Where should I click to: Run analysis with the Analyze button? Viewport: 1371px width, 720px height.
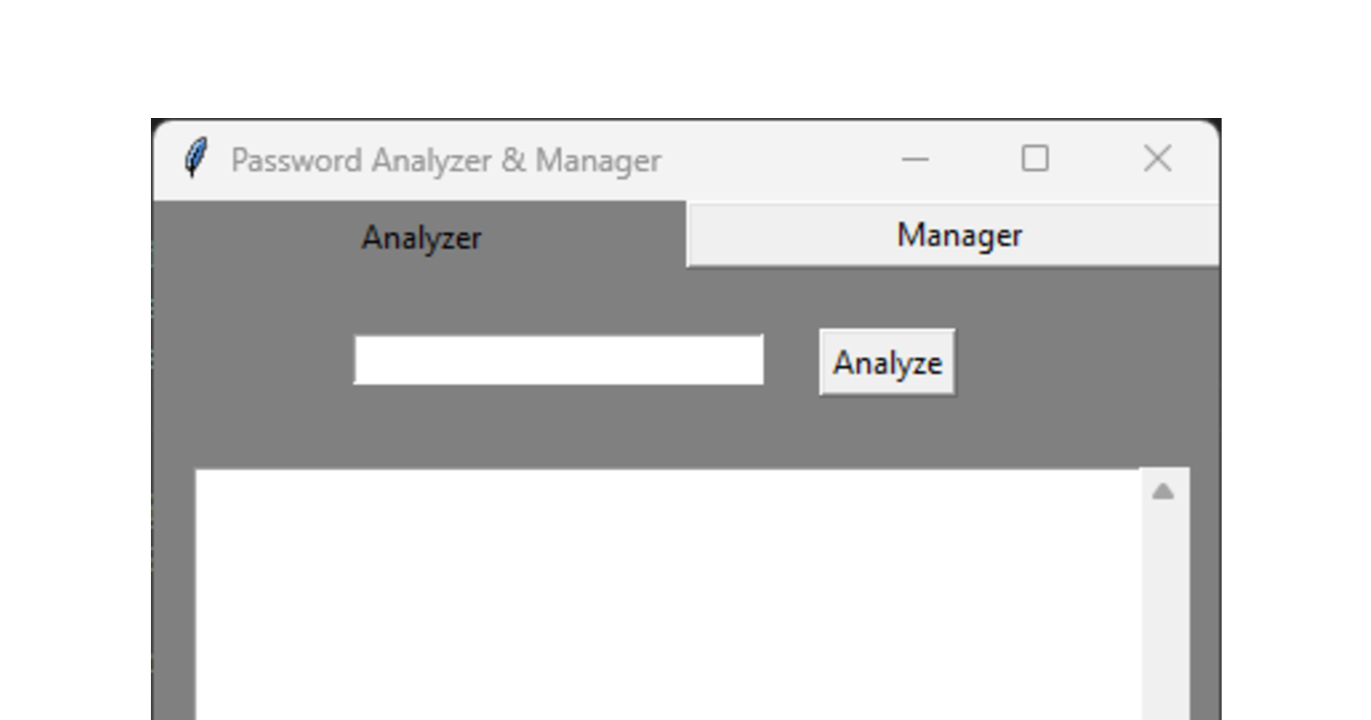coord(886,362)
